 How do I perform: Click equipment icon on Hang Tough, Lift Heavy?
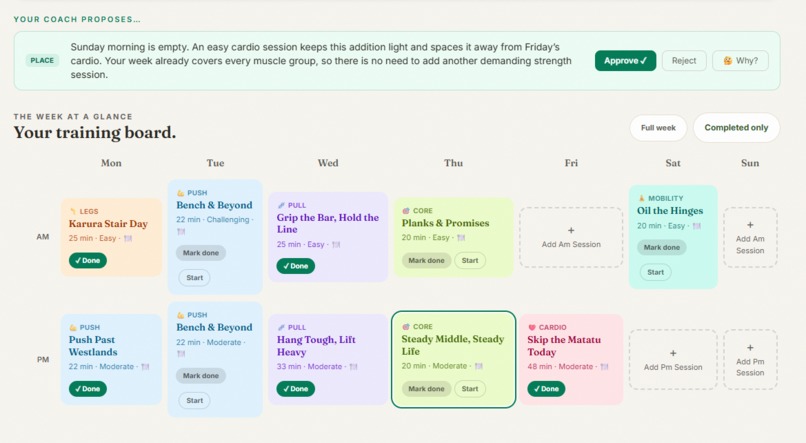click(x=354, y=367)
